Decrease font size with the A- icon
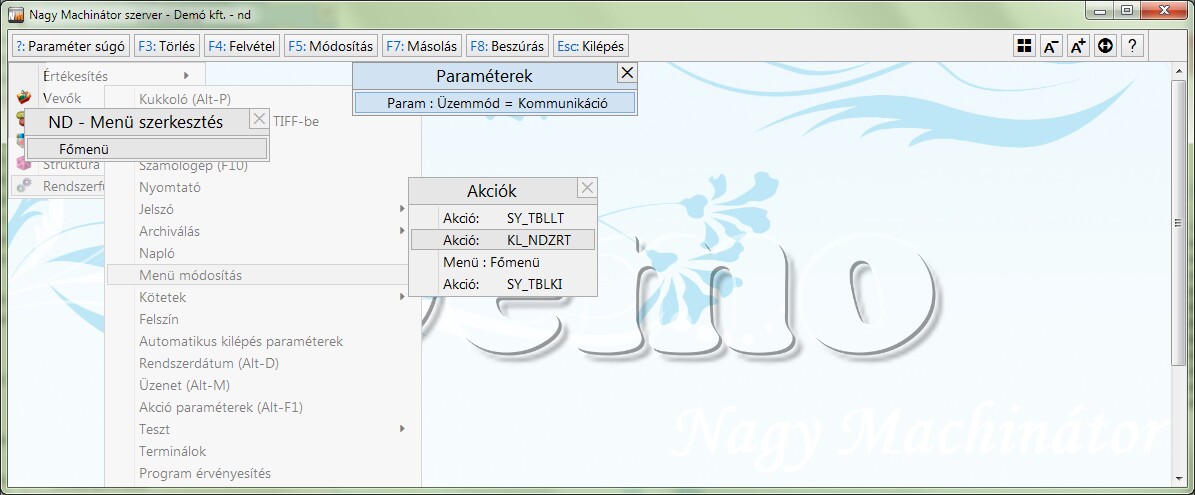The image size is (1195, 495). (1051, 46)
